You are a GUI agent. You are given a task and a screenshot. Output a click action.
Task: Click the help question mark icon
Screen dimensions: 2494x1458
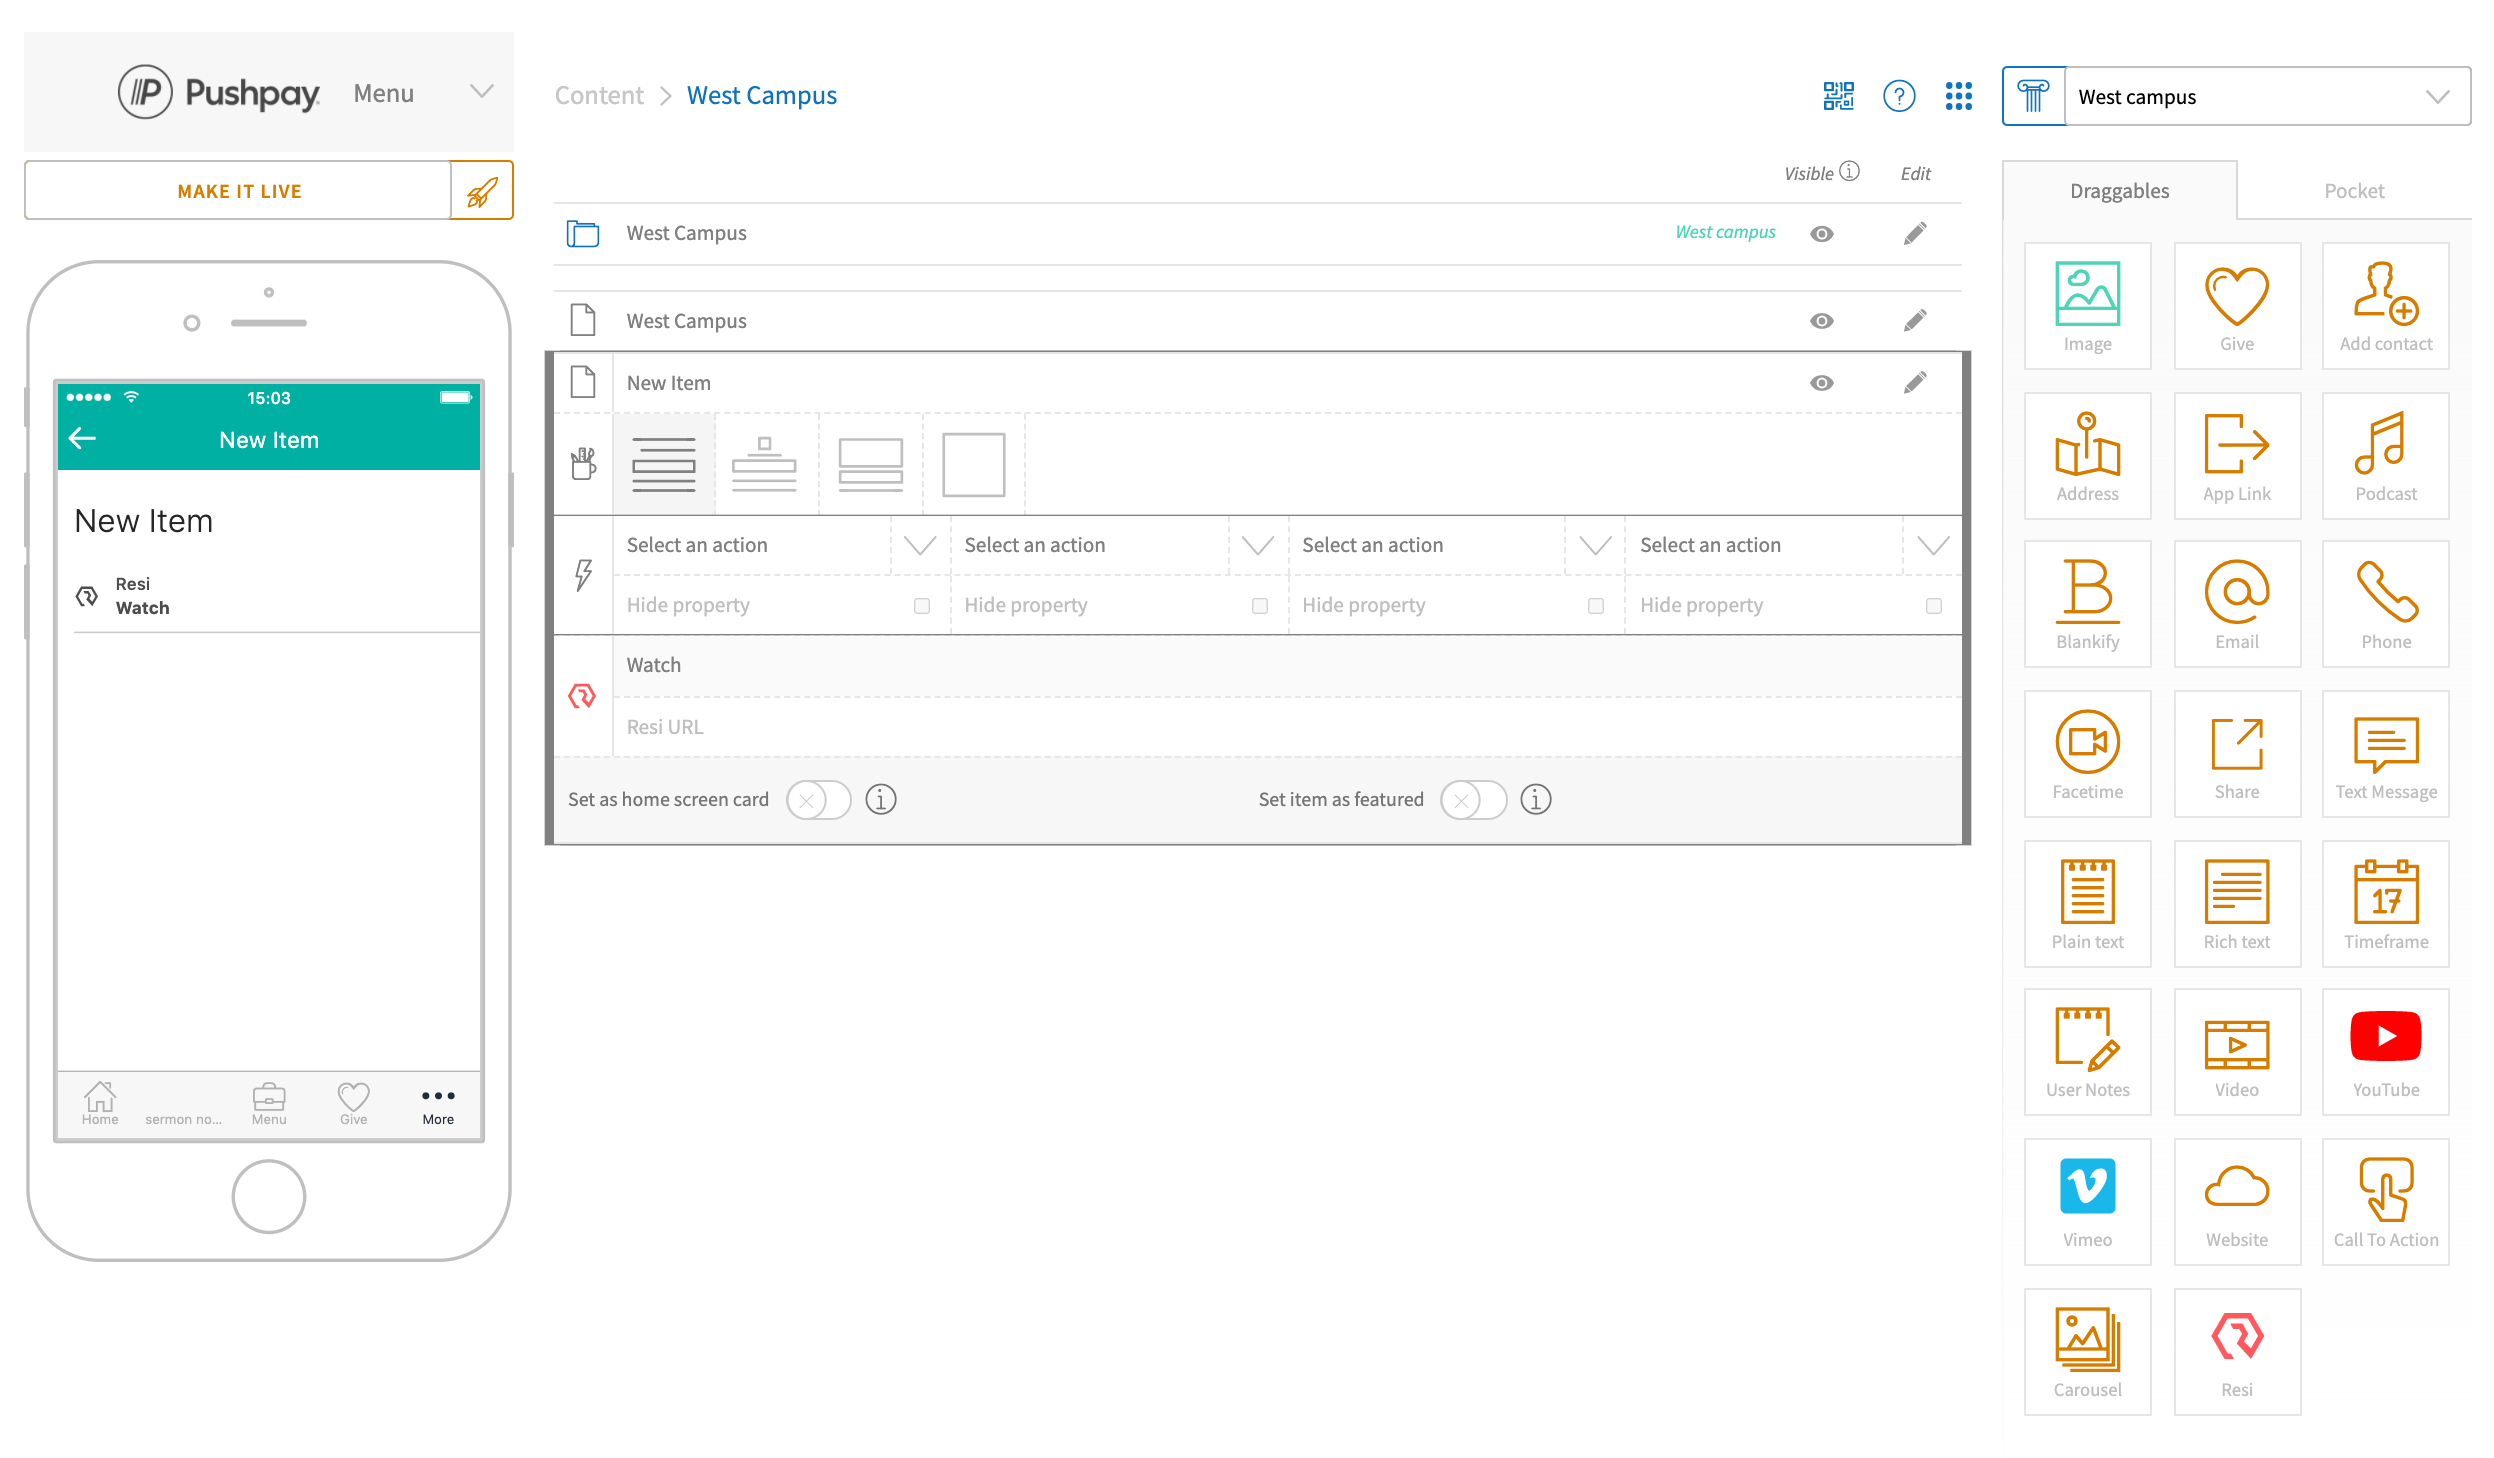(x=1898, y=96)
